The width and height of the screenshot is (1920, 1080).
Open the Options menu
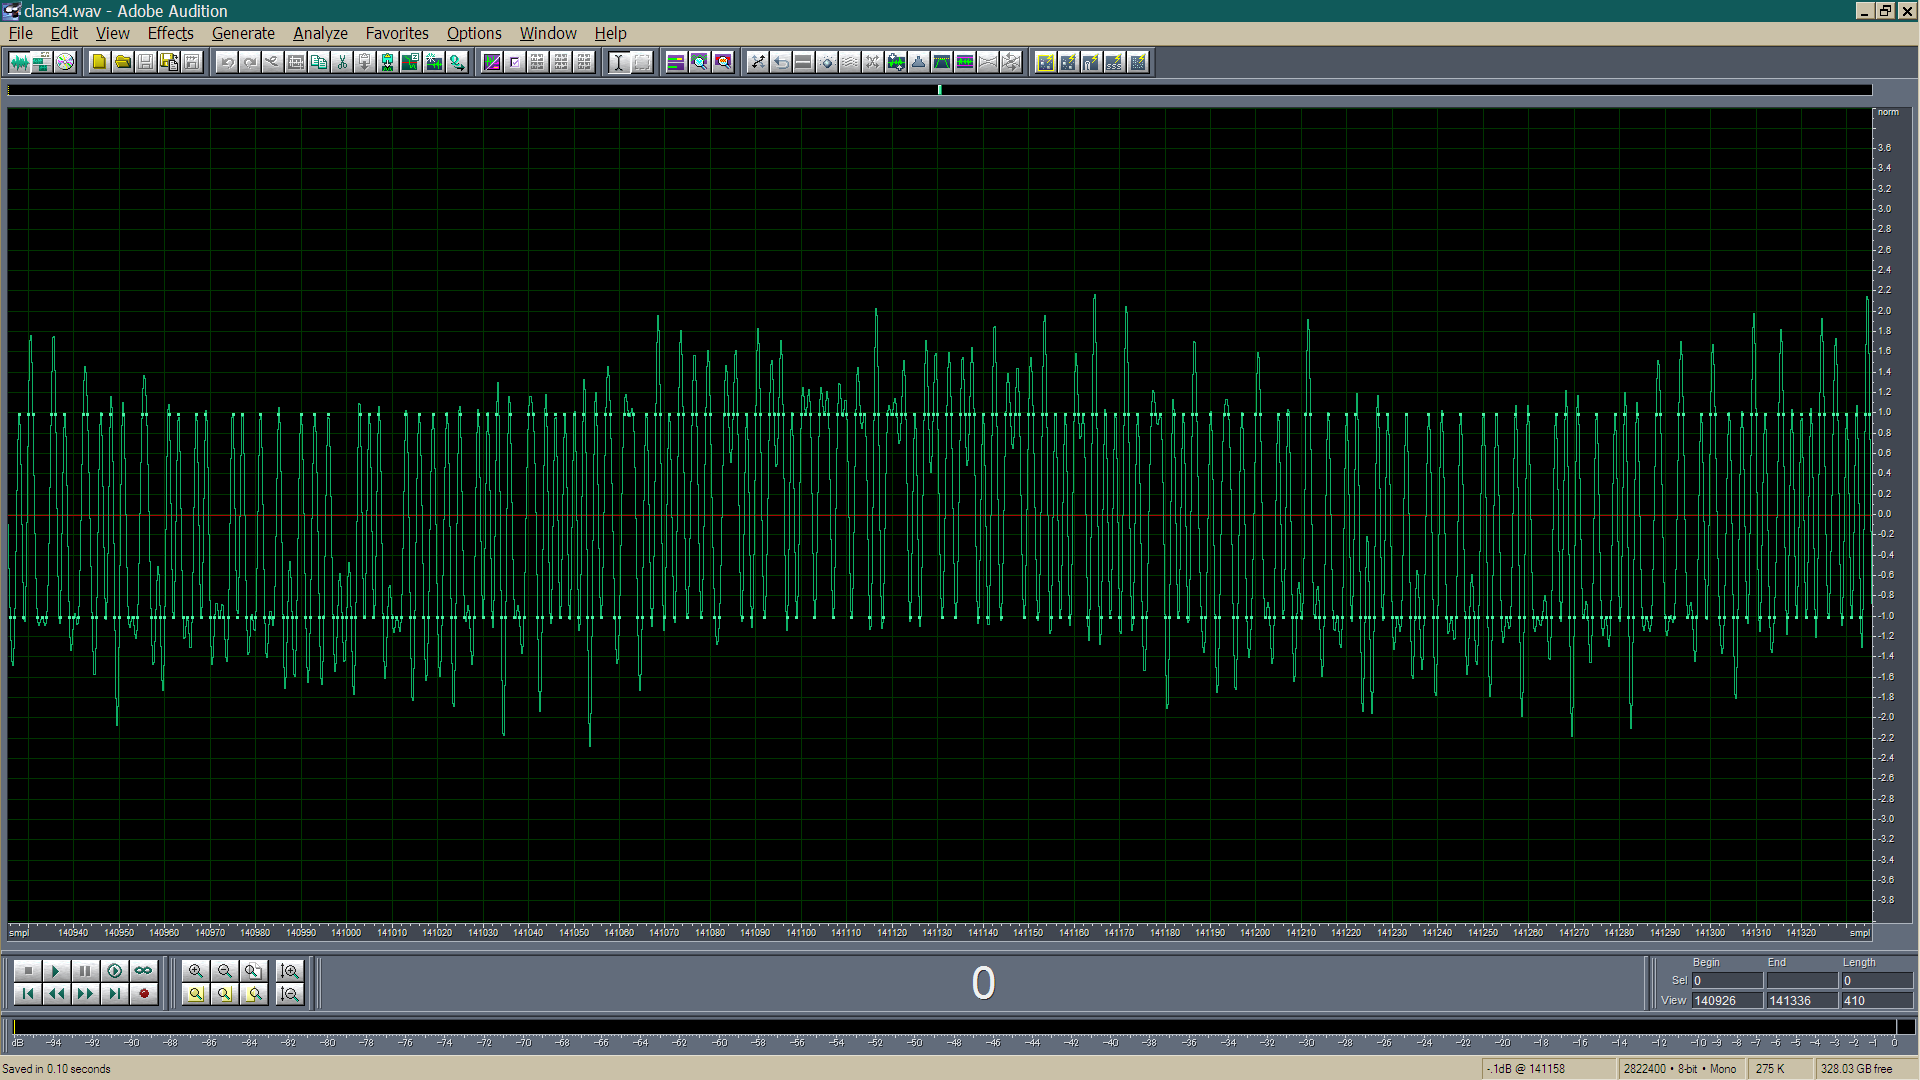point(474,33)
